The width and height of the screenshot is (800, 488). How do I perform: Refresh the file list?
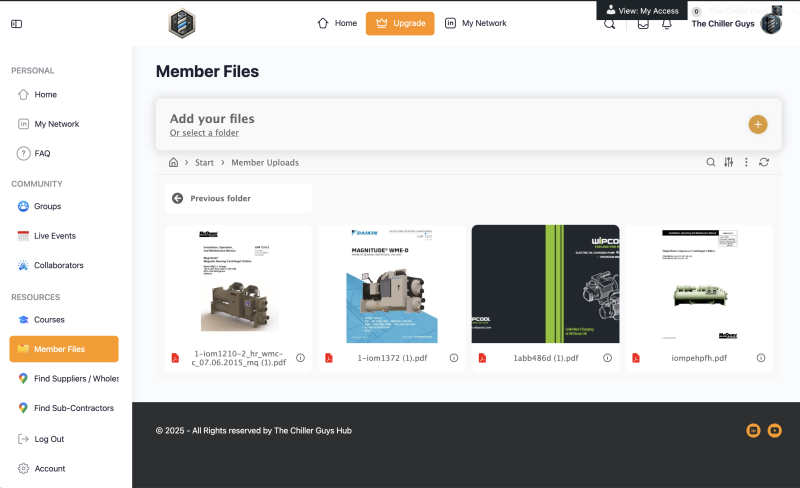click(x=764, y=162)
